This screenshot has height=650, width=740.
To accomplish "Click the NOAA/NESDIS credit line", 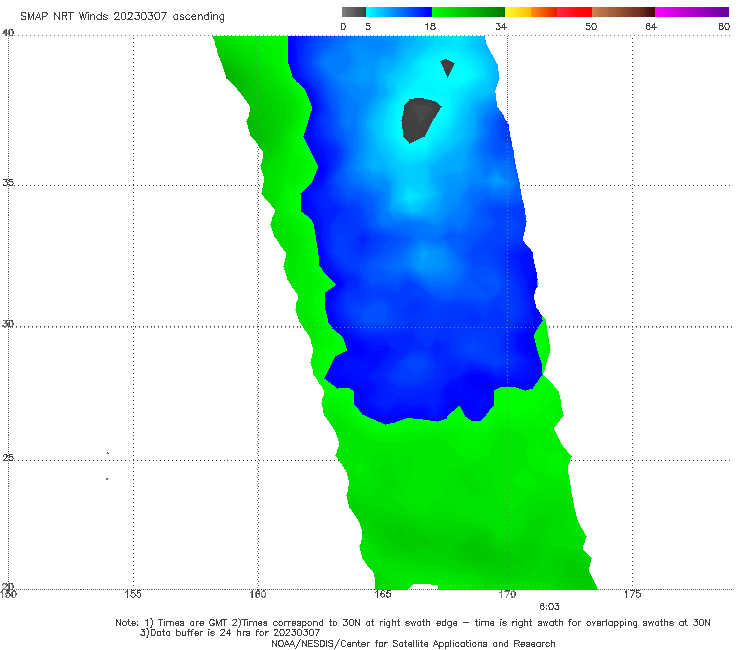I will point(413,644).
